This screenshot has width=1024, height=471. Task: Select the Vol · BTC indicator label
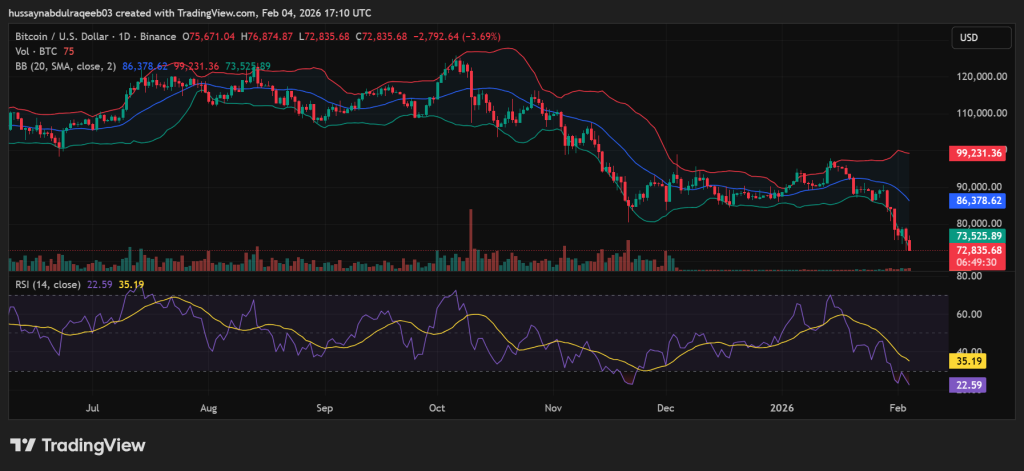(31, 51)
